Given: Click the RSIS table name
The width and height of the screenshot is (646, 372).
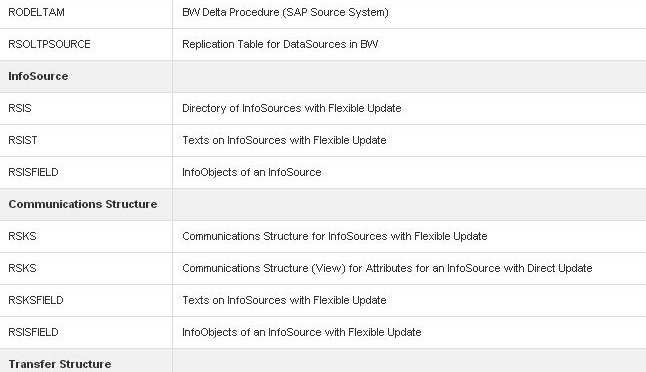Looking at the screenshot, I should 20,108.
